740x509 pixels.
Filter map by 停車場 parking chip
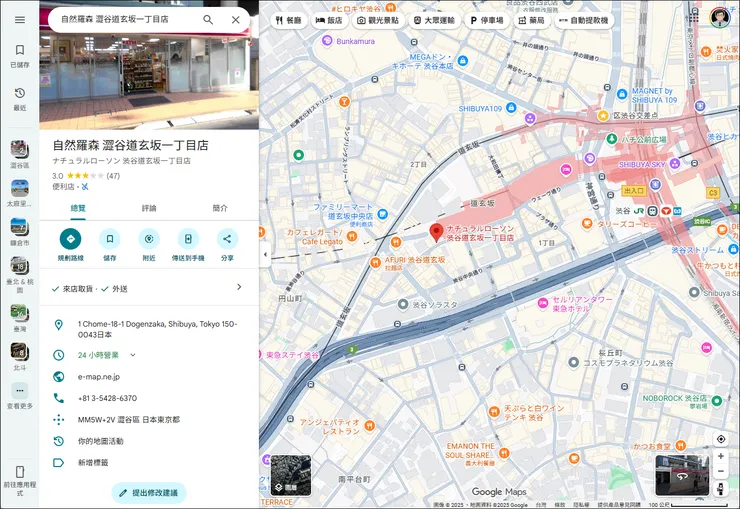click(487, 20)
